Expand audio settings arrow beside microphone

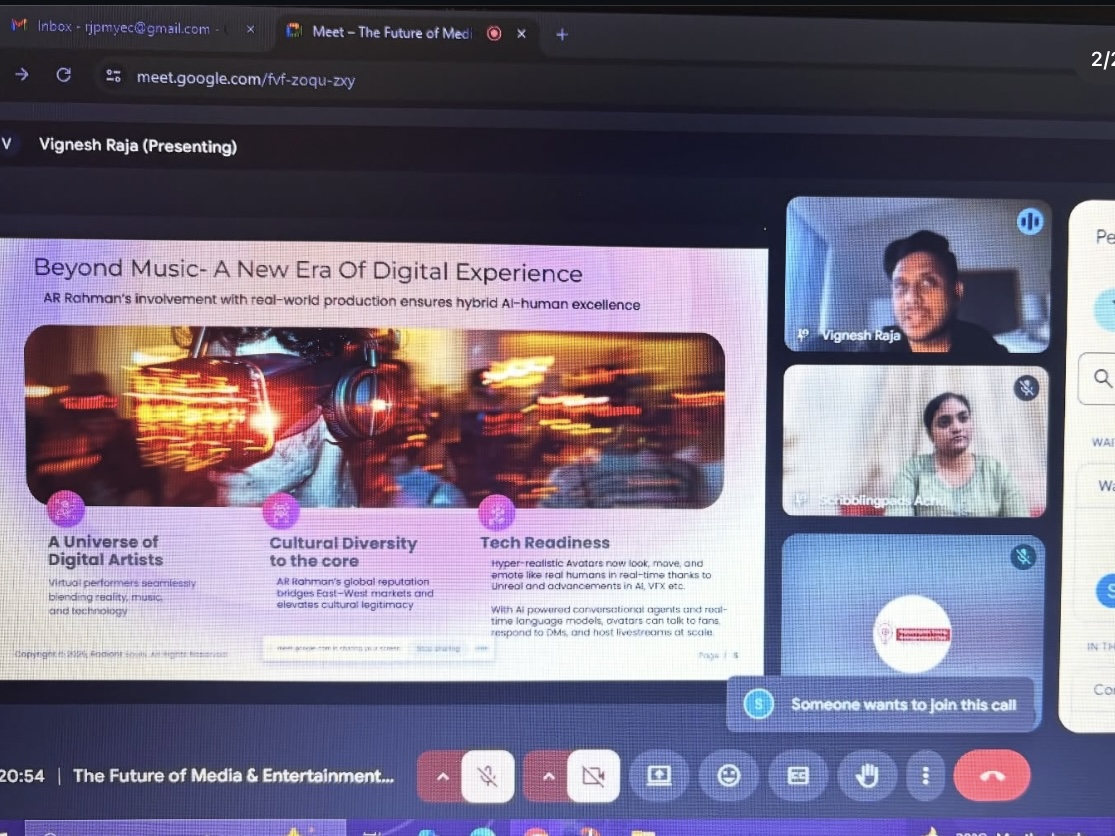(443, 776)
